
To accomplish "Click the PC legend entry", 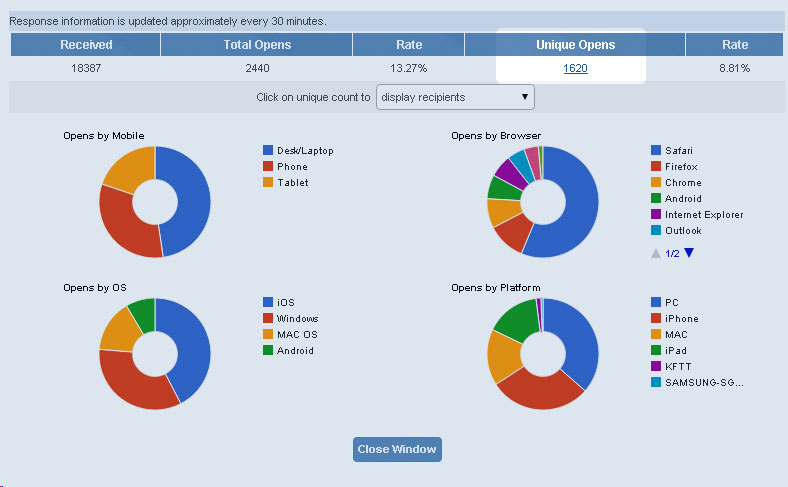I will (665, 303).
